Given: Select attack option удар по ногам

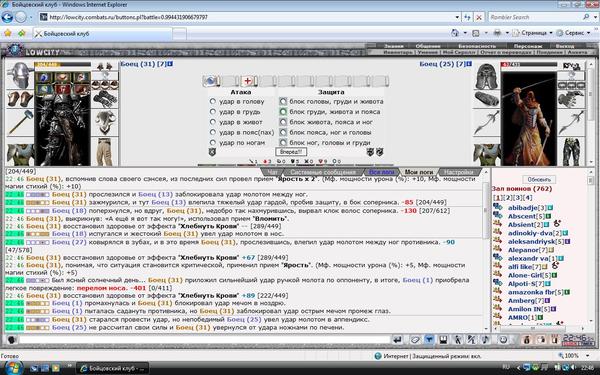Looking at the screenshot, I should pyautogui.click(x=213, y=142).
